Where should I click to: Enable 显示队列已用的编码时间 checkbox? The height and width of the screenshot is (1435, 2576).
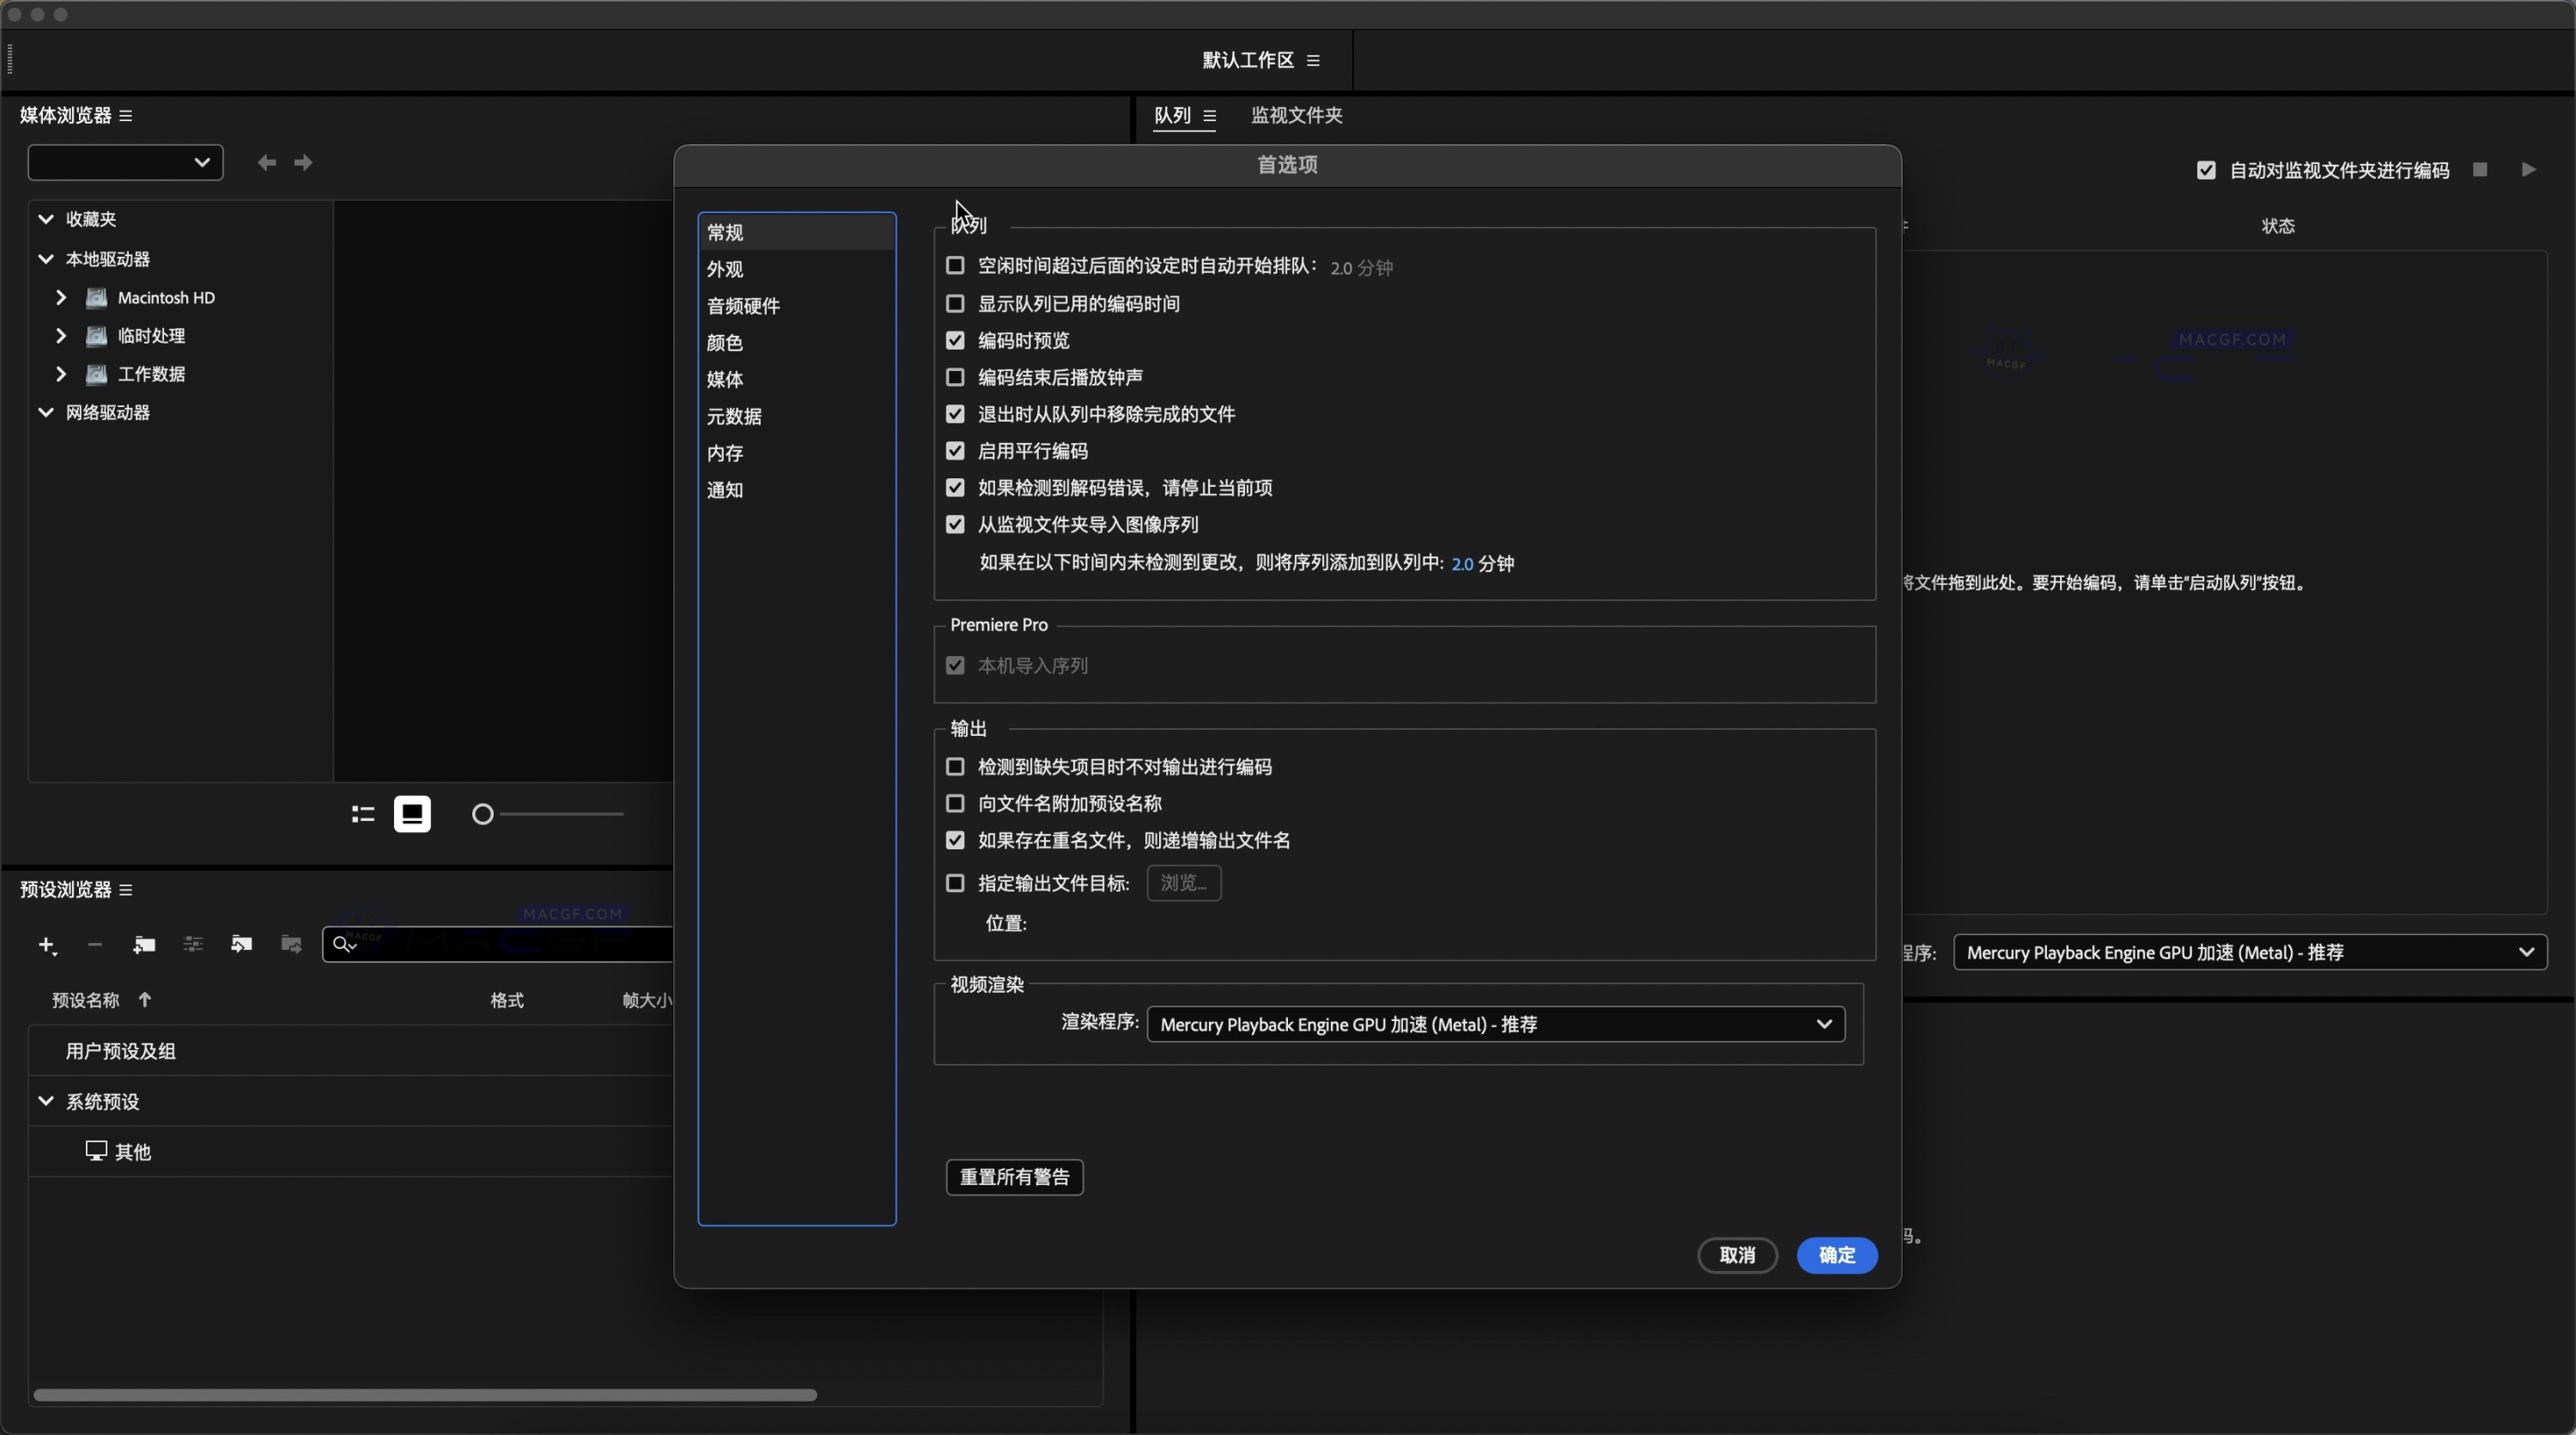(x=955, y=304)
